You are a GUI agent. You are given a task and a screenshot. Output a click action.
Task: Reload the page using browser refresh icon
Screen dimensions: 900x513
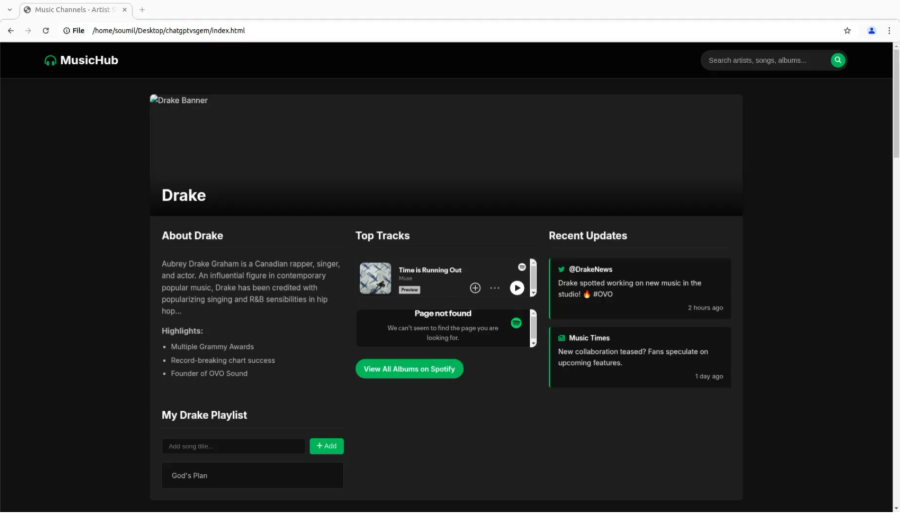click(x=45, y=31)
